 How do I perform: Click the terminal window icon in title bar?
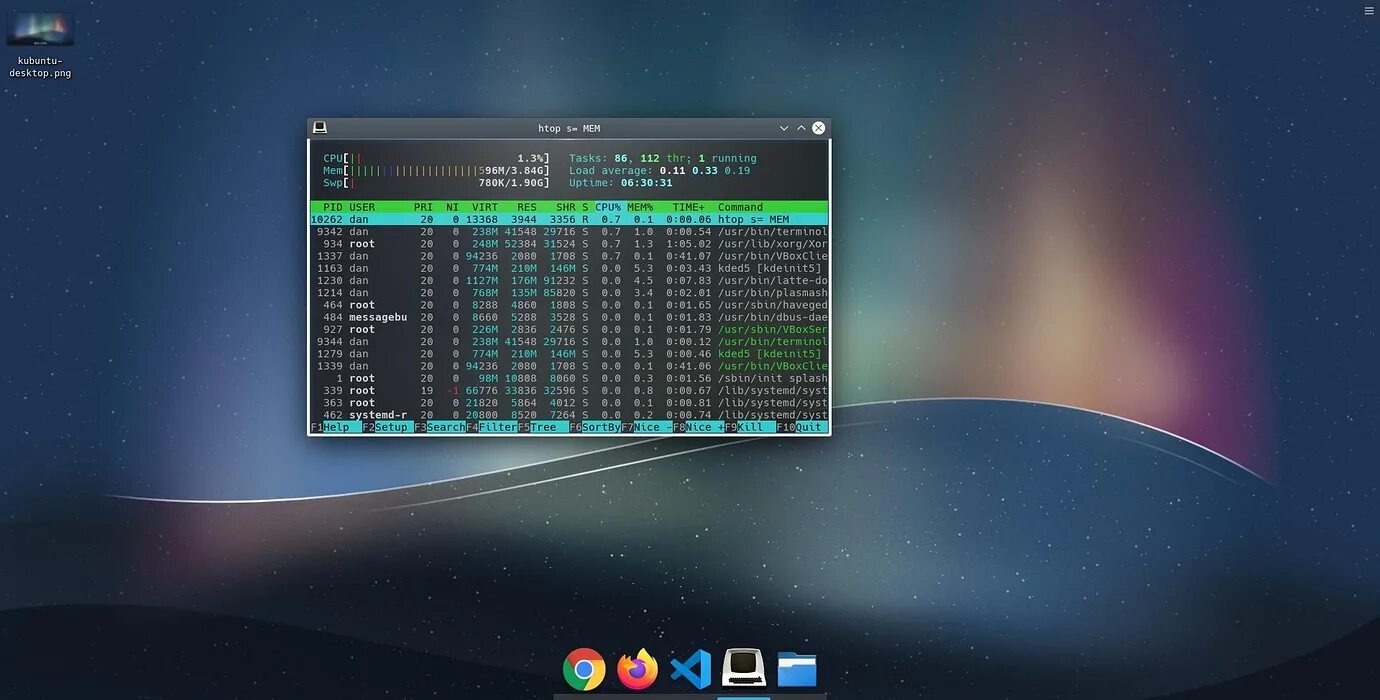[320, 128]
